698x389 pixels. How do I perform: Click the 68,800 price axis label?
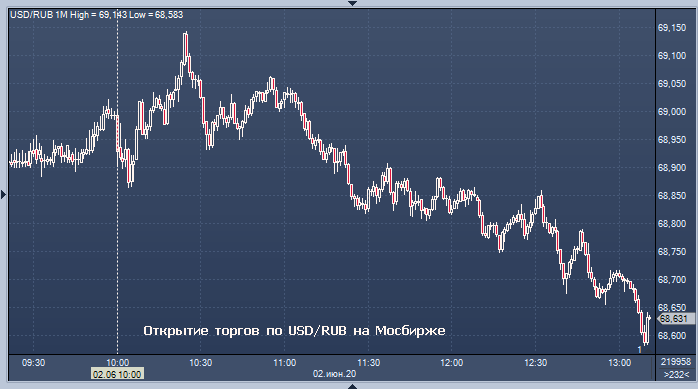point(672,224)
